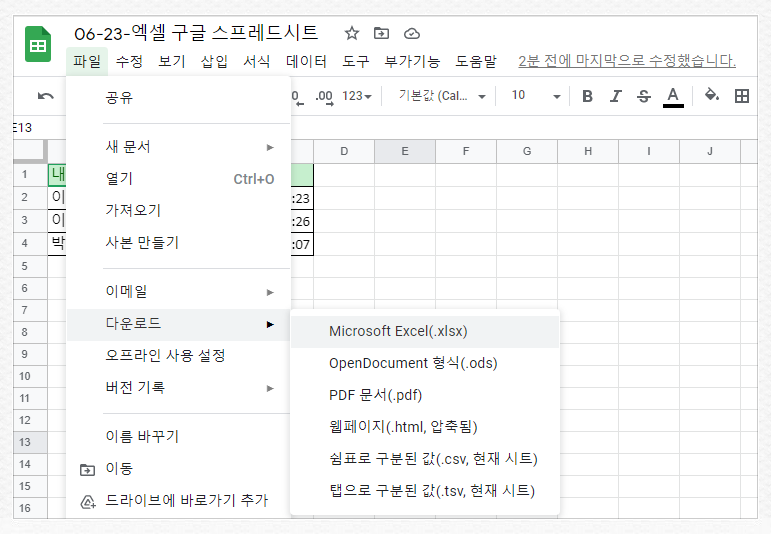
Task: Download as tab-separated .tsv
Action: pos(425,491)
